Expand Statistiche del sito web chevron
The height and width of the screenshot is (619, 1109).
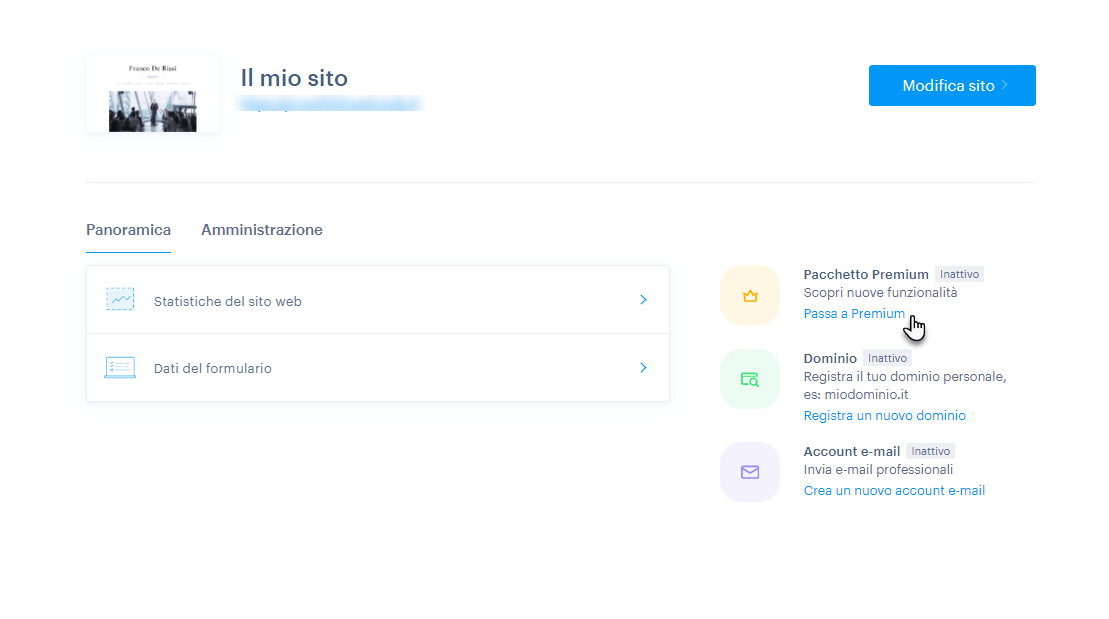click(x=643, y=300)
